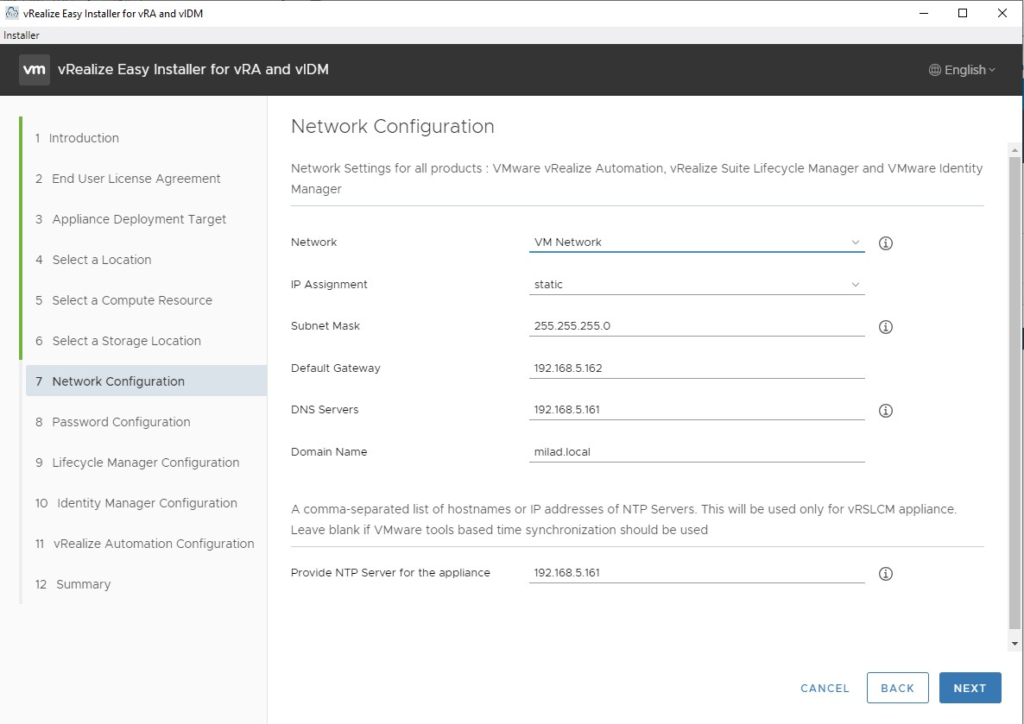Screen dimensions: 1024x724
Task: Click the vertical scrollbar thumb
Action: (x=1014, y=392)
